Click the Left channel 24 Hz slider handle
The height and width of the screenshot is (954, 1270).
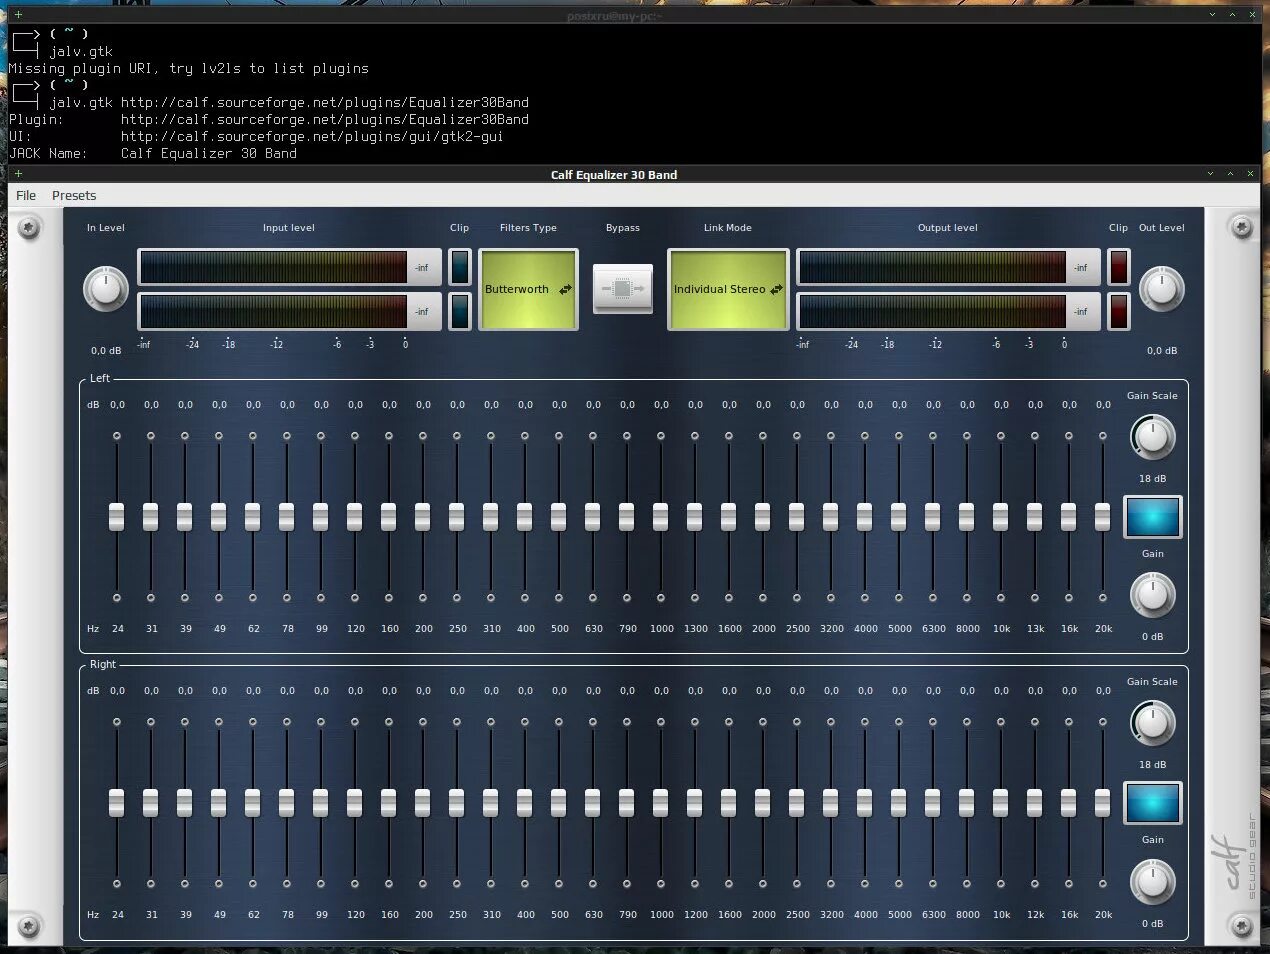click(117, 517)
